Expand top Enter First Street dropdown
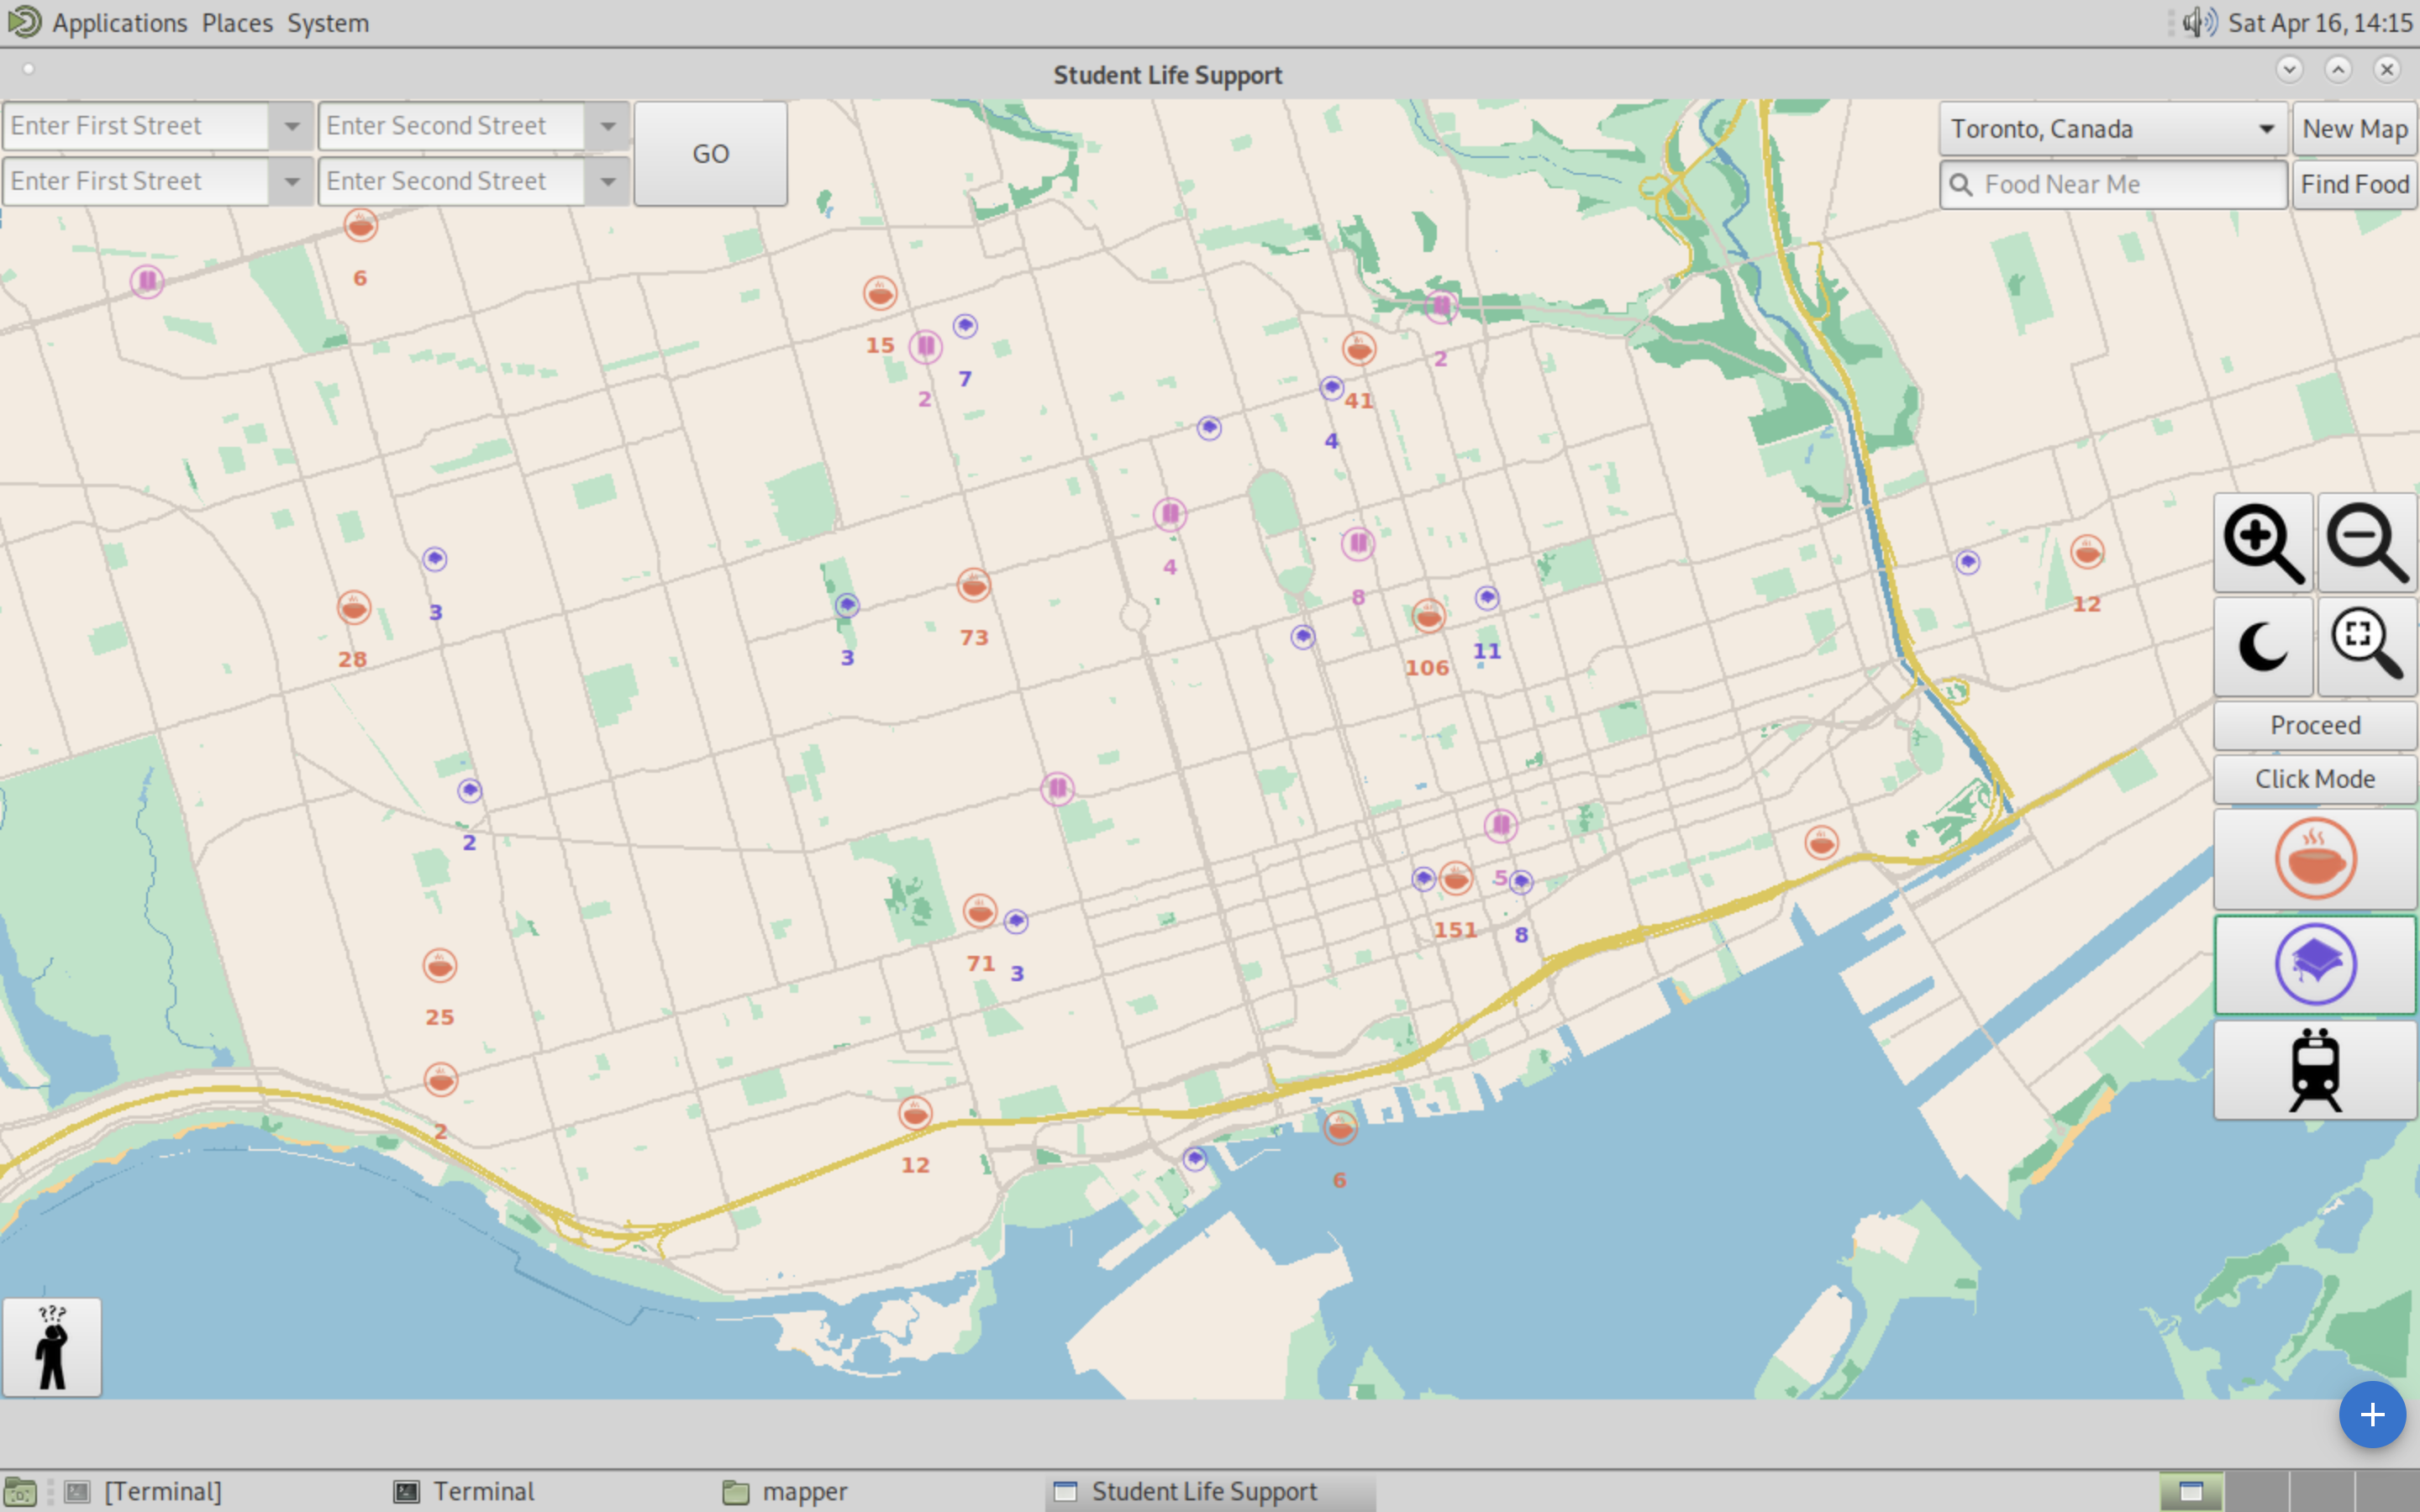The height and width of the screenshot is (1512, 2420). click(x=292, y=126)
